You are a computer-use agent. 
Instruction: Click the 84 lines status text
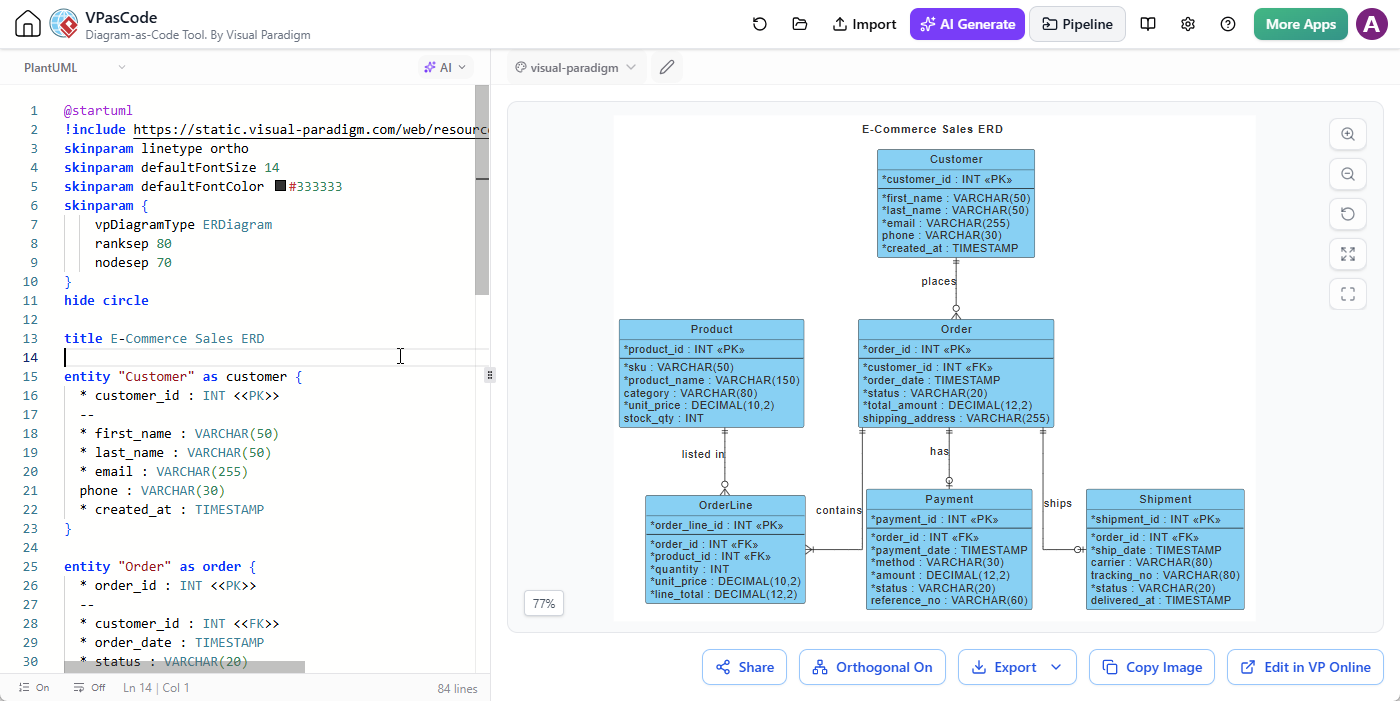point(457,688)
